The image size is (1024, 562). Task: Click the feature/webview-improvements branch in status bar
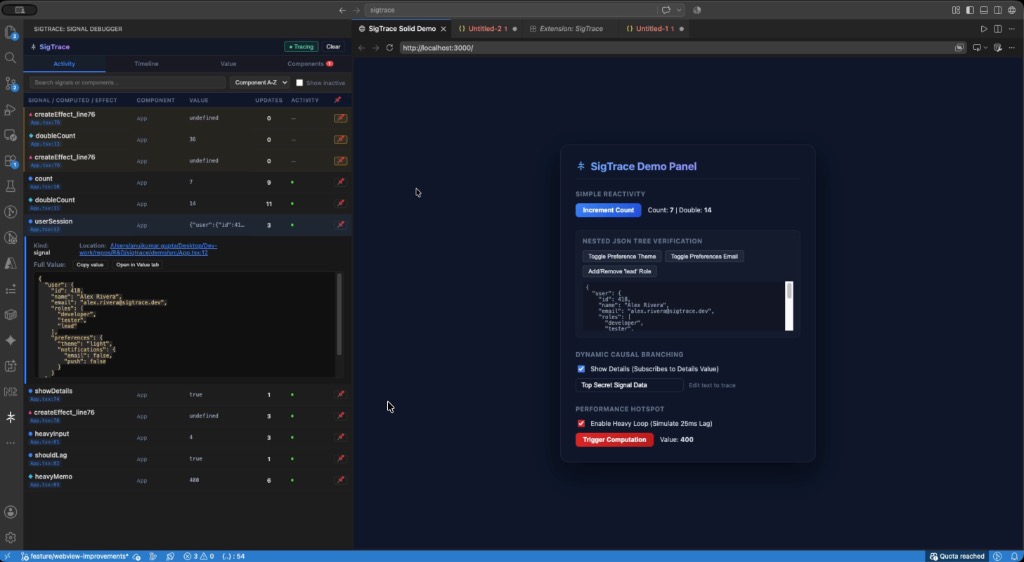pyautogui.click(x=74, y=556)
